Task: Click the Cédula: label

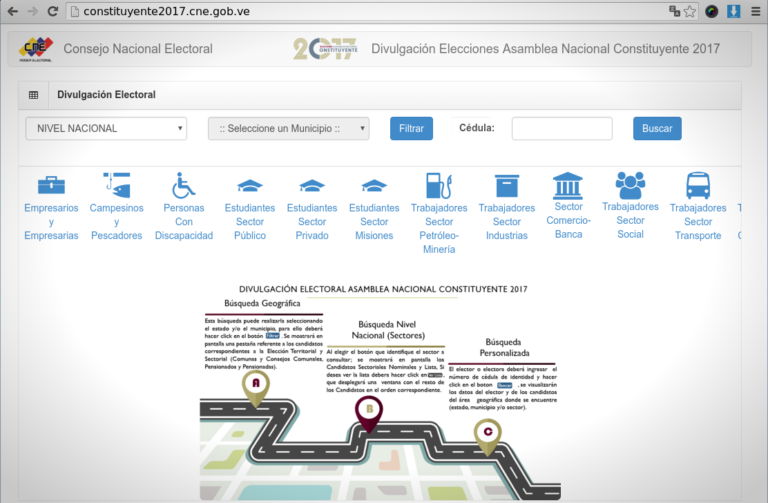Action: click(x=477, y=128)
